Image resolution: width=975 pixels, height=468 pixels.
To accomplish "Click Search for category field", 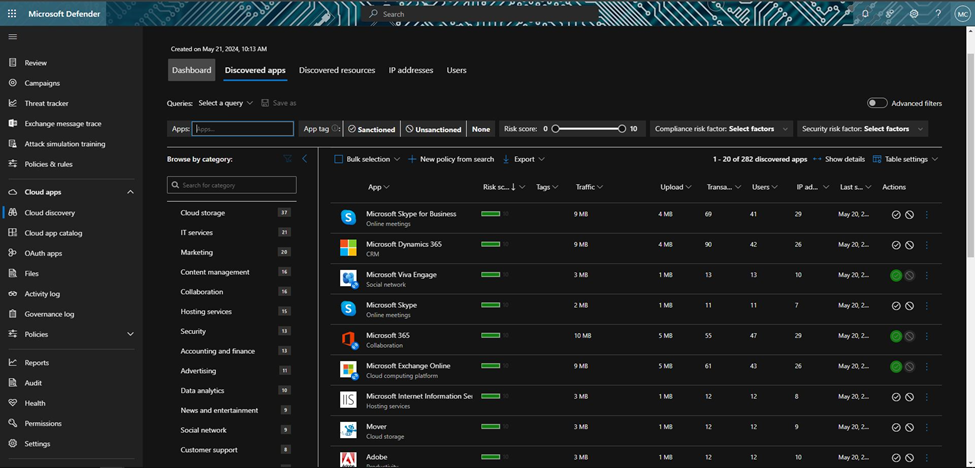I will pos(232,185).
